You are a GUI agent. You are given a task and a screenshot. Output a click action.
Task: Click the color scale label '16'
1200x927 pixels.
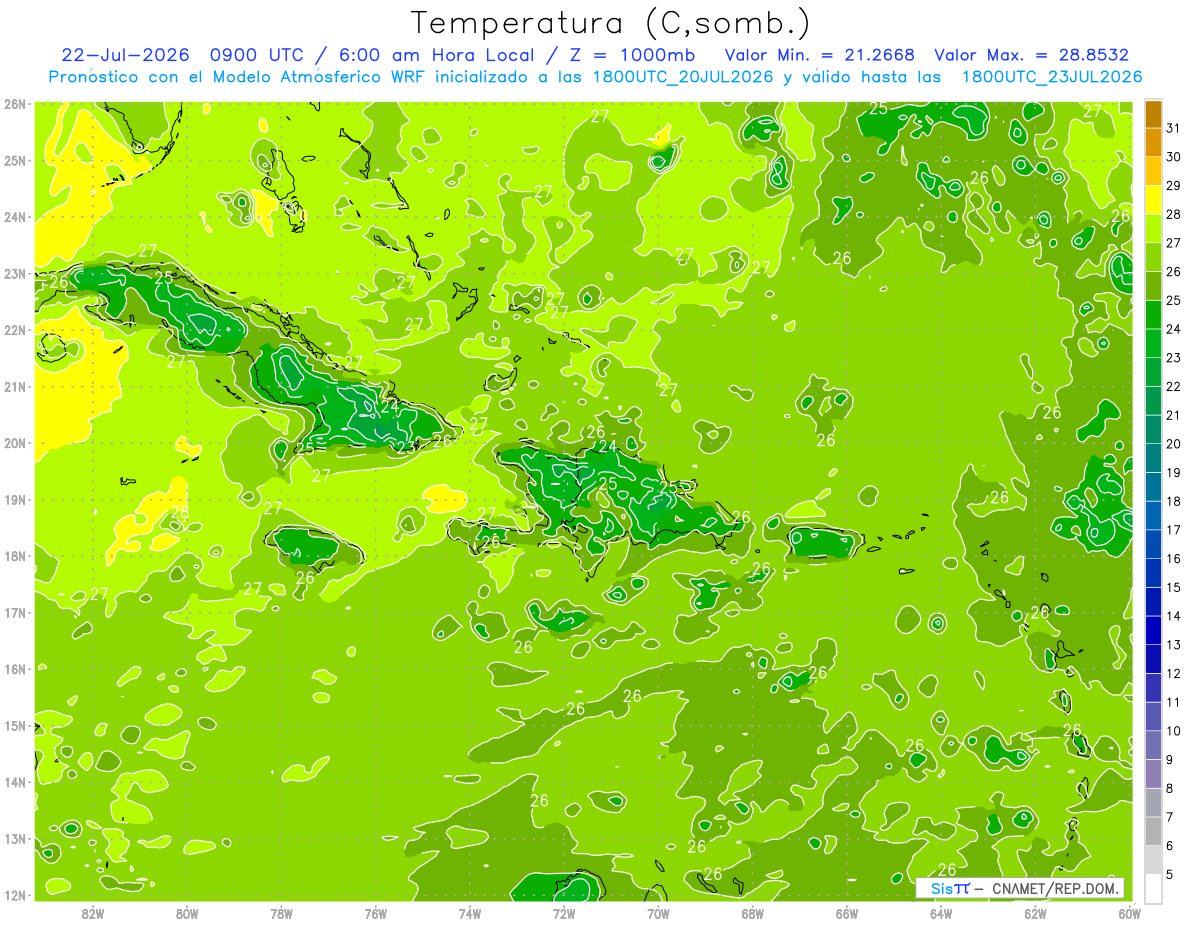(1174, 559)
